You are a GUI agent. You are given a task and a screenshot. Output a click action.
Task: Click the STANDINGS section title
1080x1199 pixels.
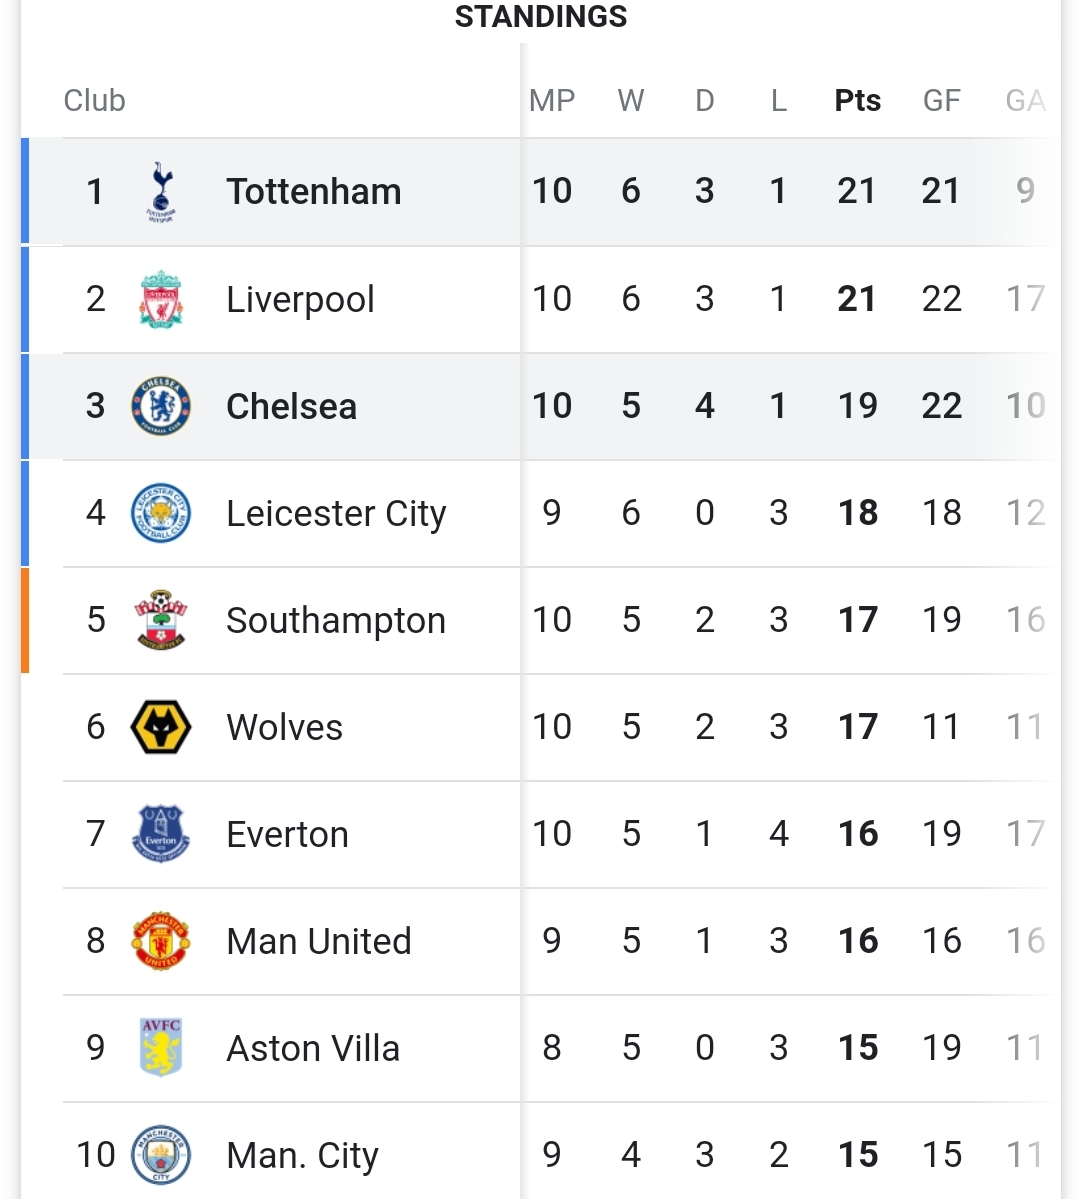pos(541,16)
